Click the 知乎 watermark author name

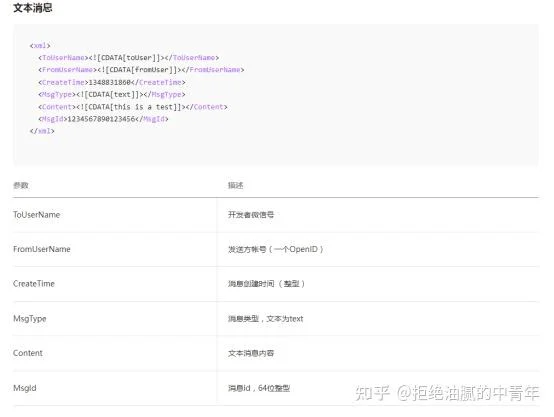(x=468, y=393)
